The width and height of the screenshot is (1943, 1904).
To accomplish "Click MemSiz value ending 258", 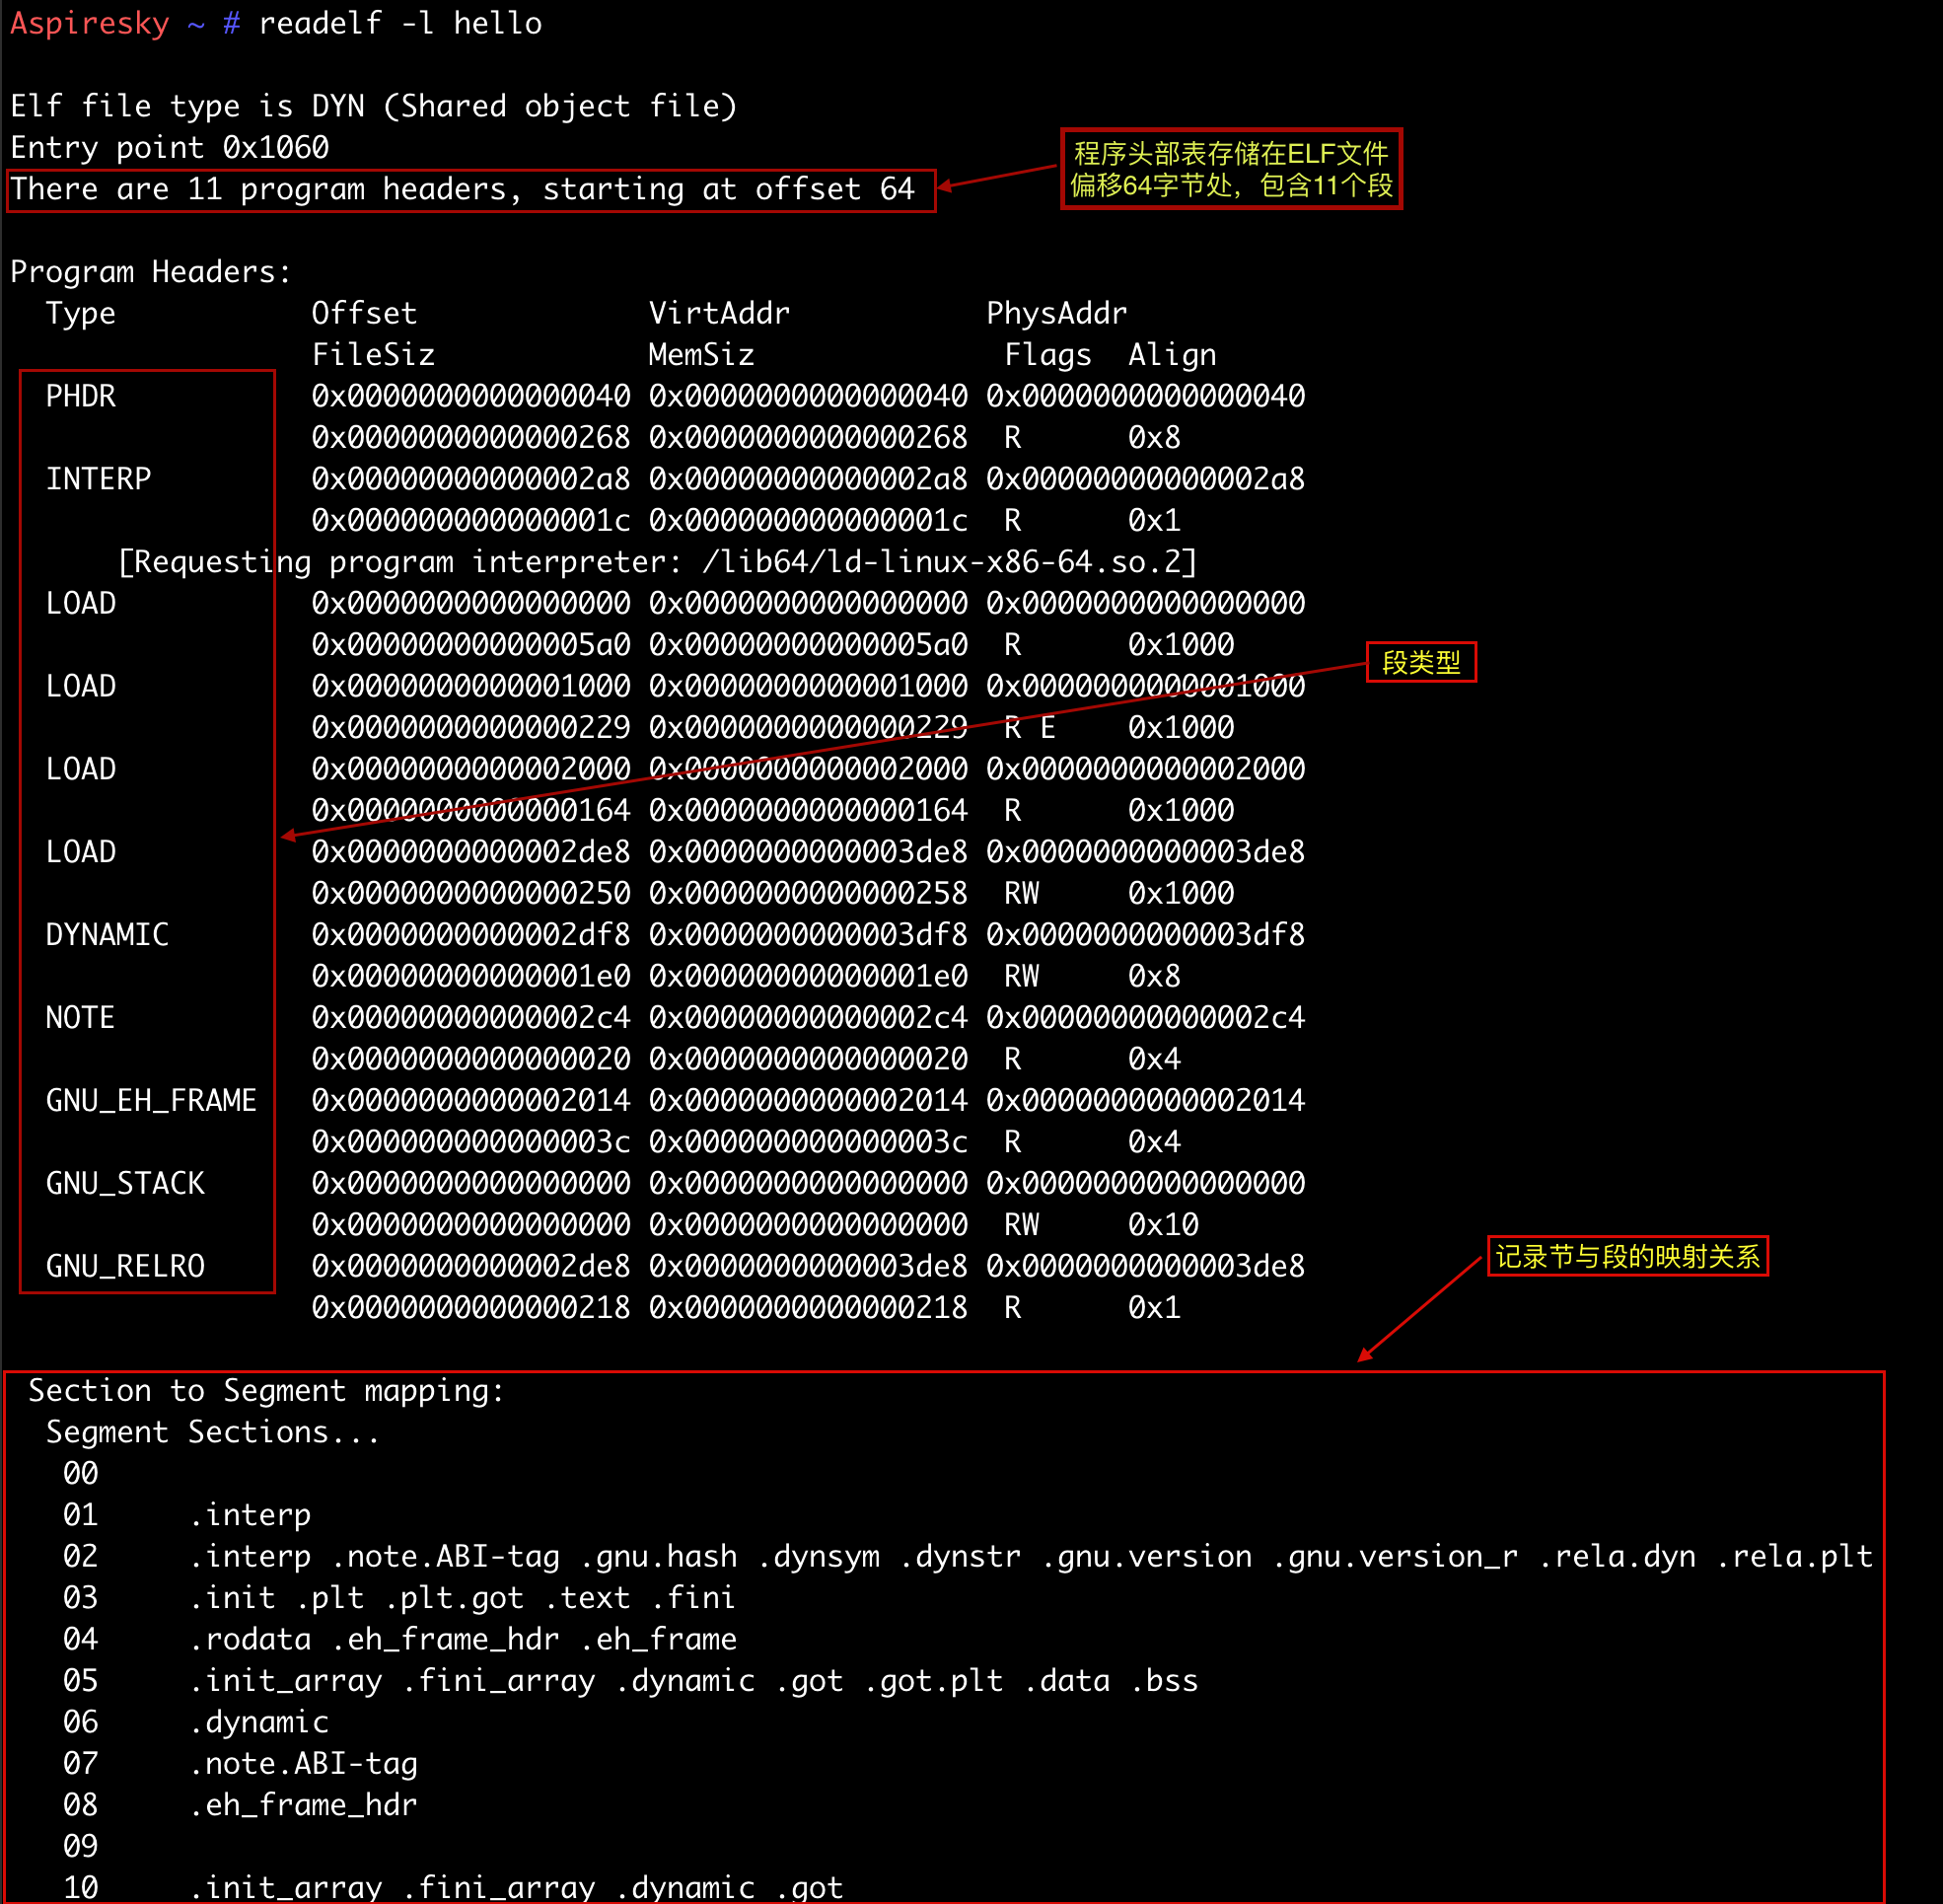I will coord(808,893).
